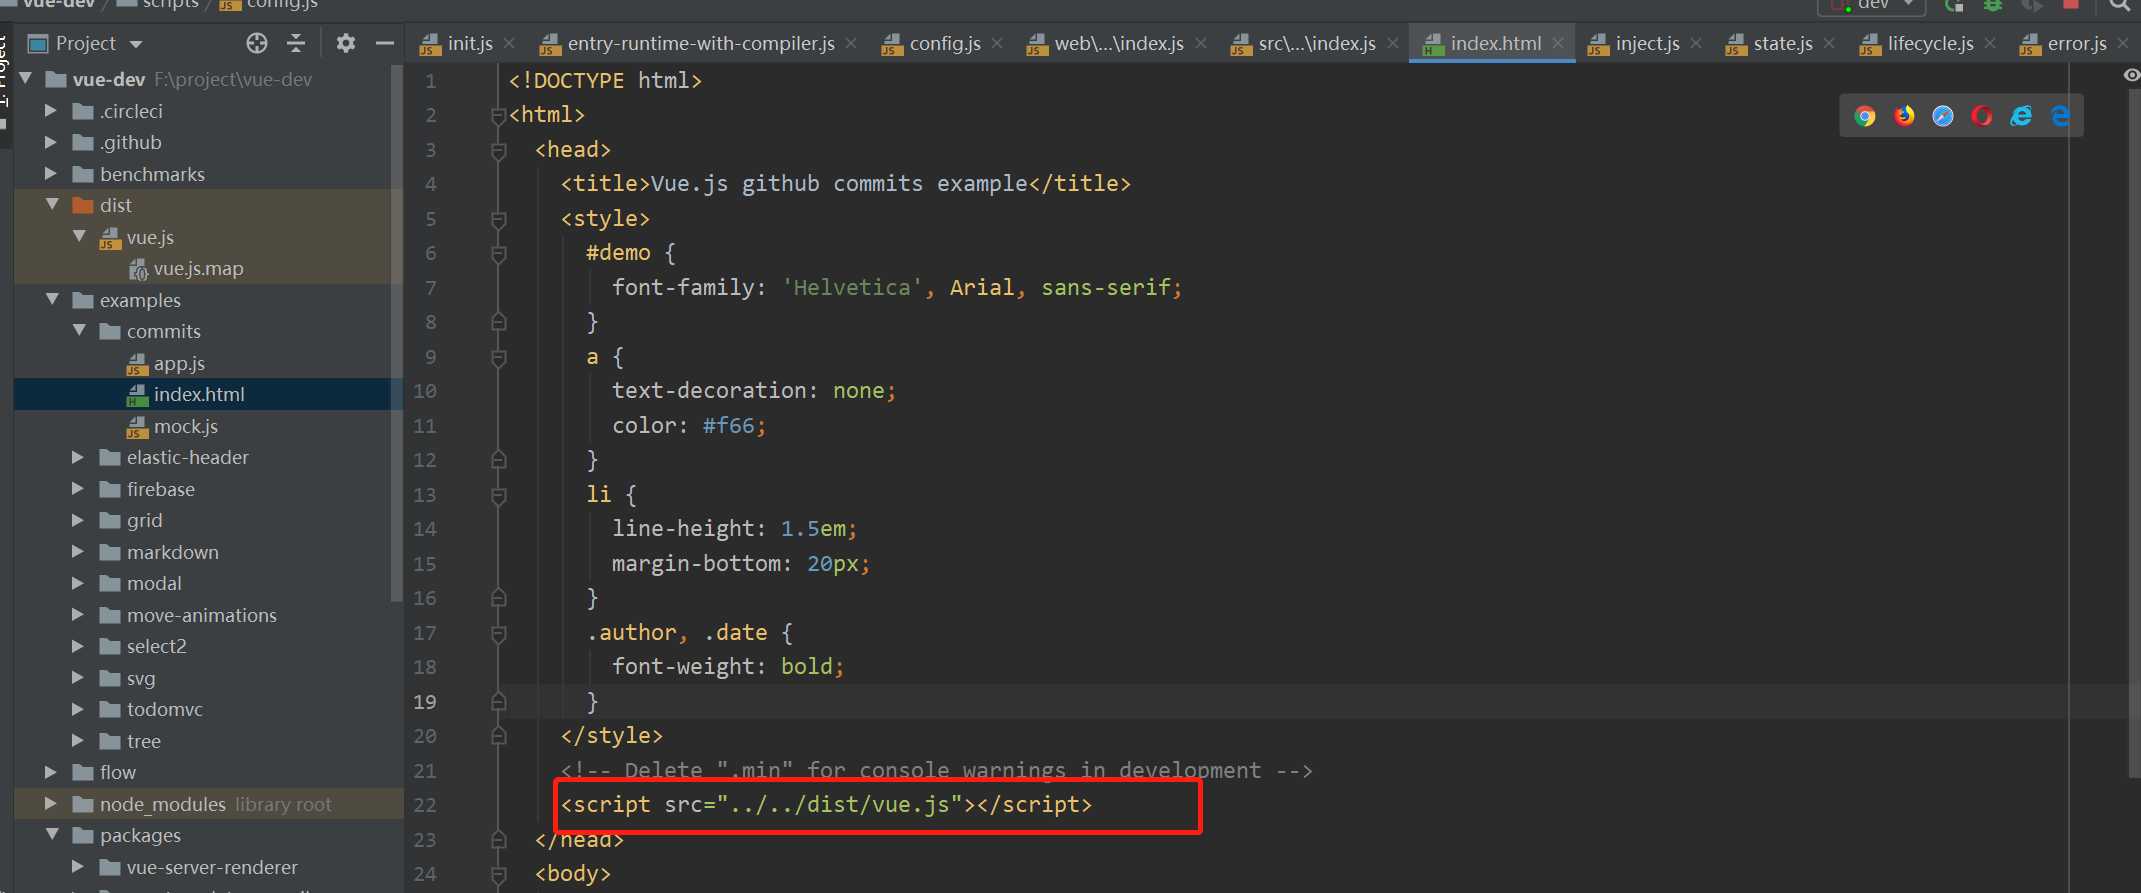Click the #f66 color value text

click(728, 426)
